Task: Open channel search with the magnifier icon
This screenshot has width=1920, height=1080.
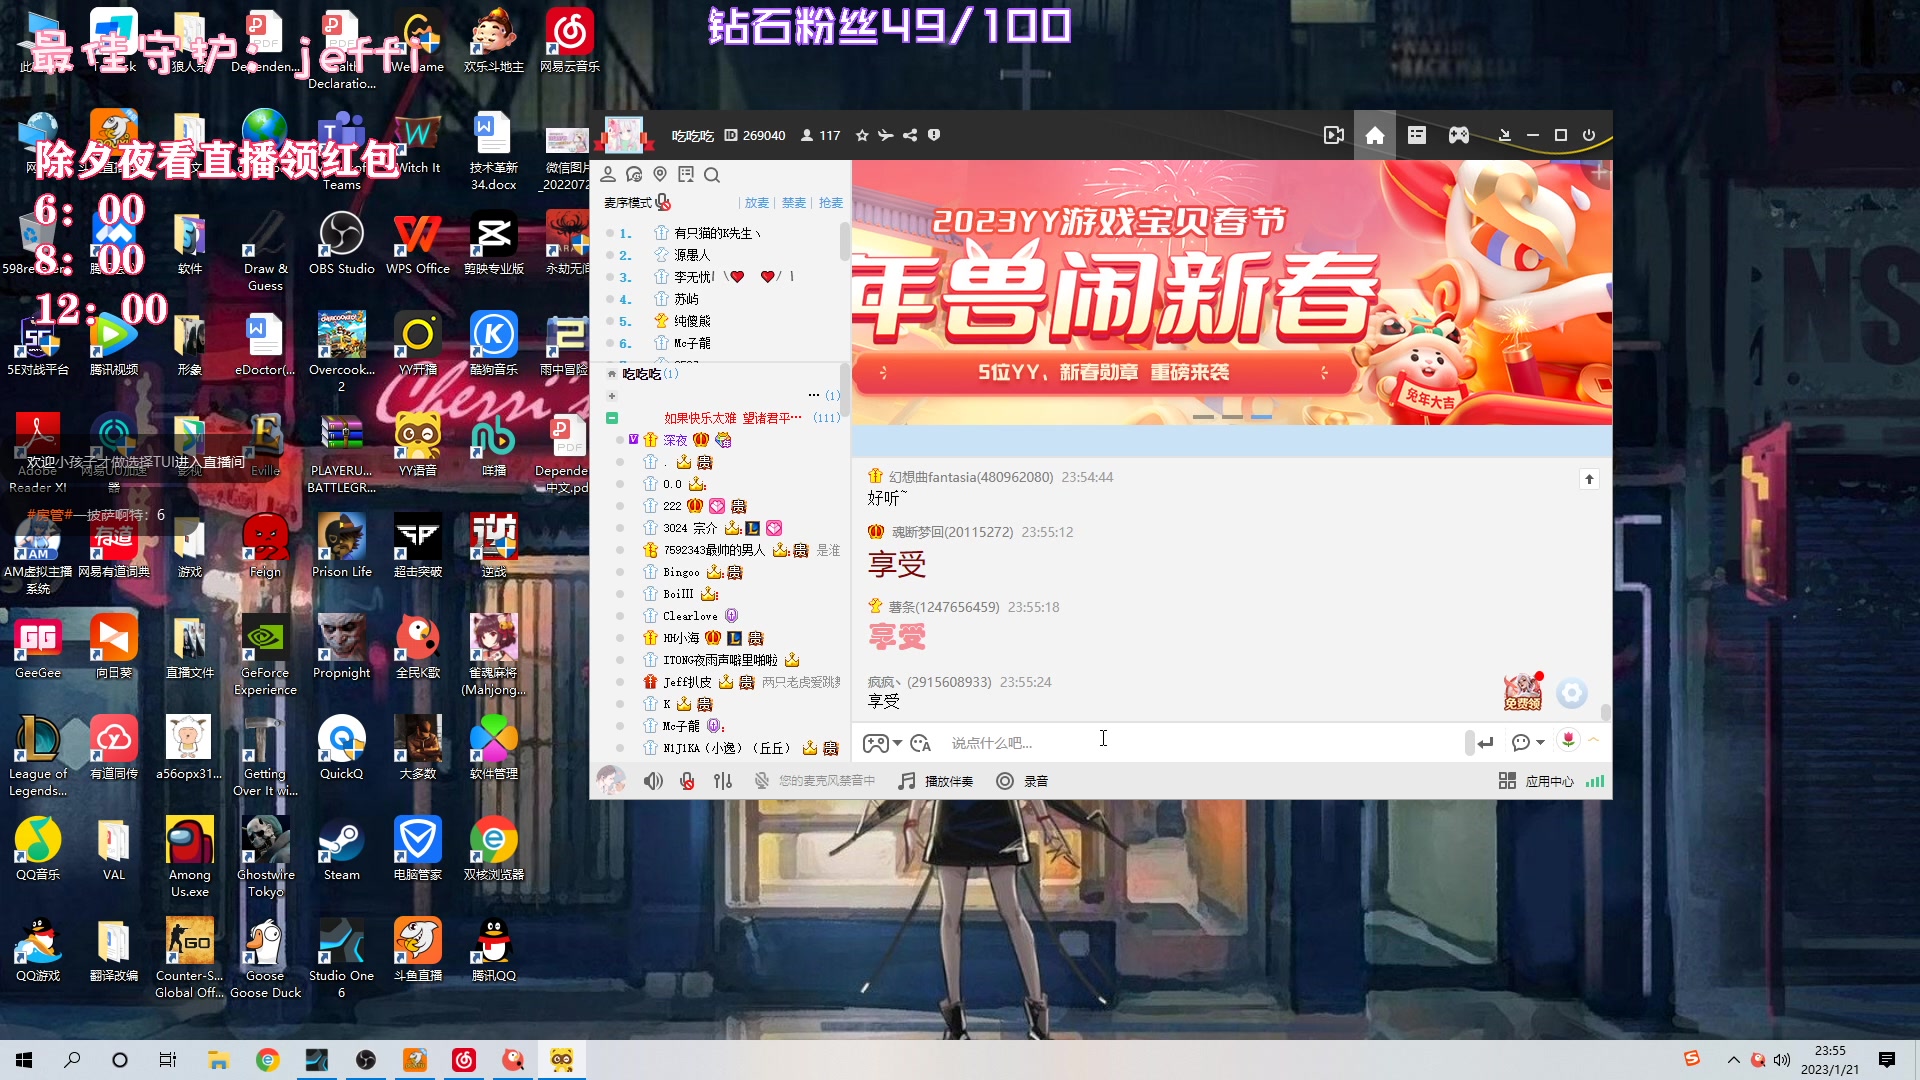Action: tap(712, 175)
